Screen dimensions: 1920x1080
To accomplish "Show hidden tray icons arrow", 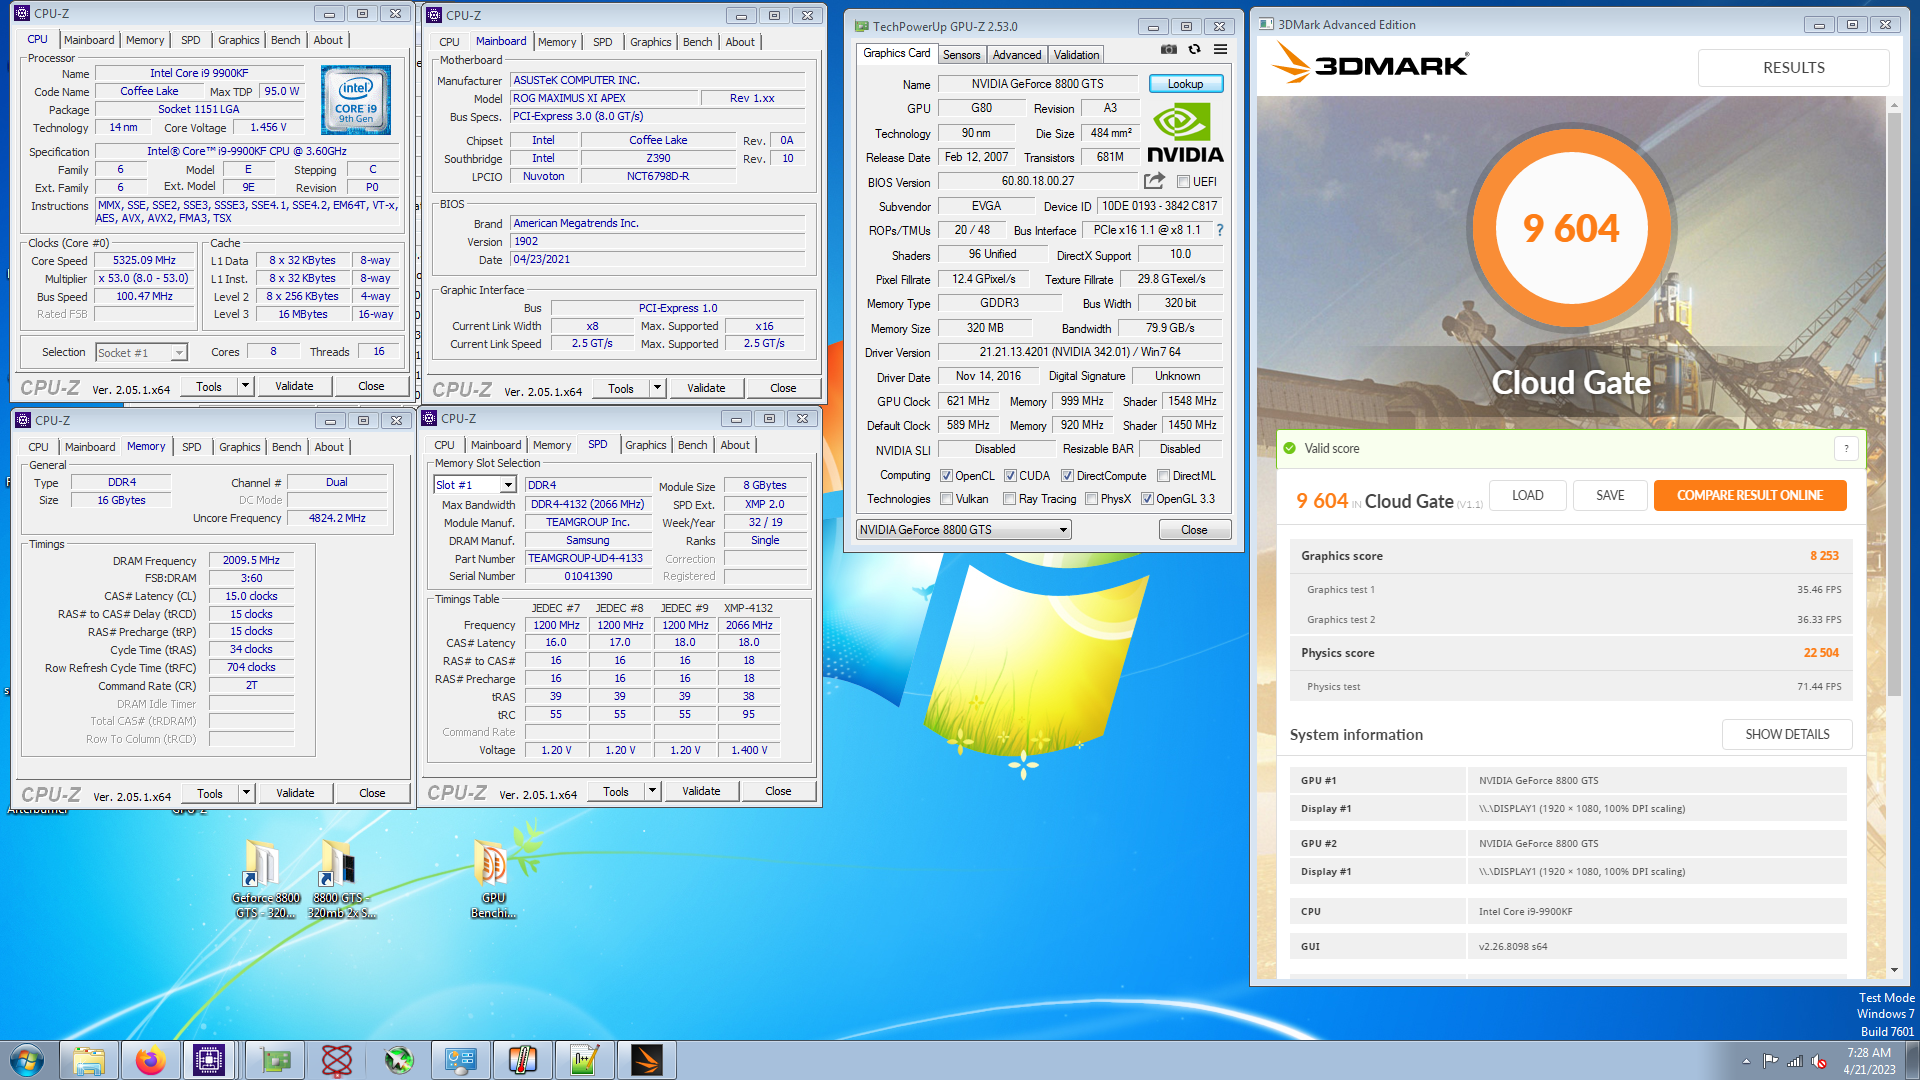I will pyautogui.click(x=1746, y=1061).
